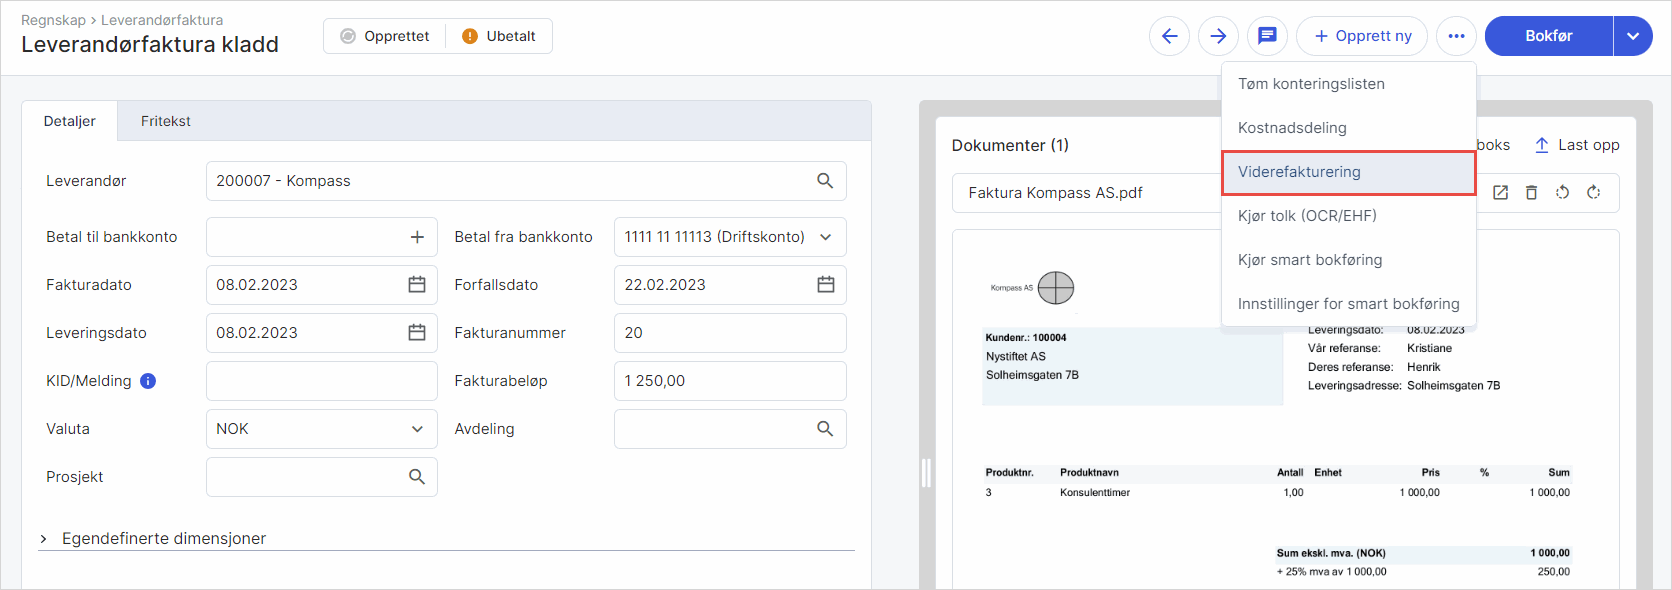Go to previous invoice with left arrow
This screenshot has height=590, width=1672.
pyautogui.click(x=1169, y=36)
